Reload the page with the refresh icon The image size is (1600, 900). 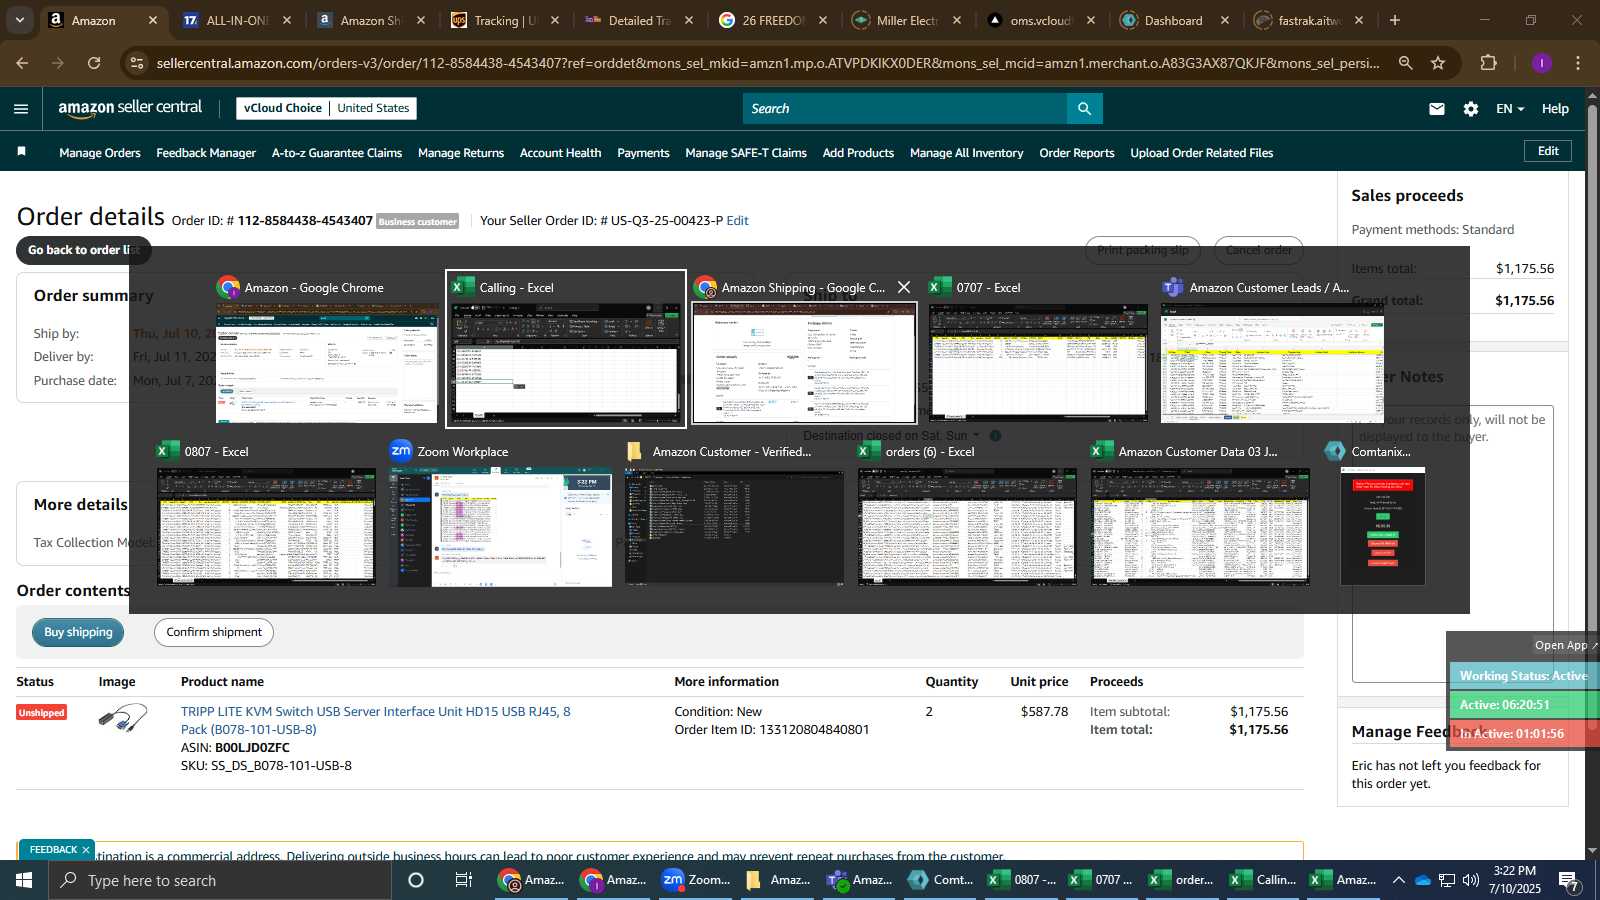94,63
